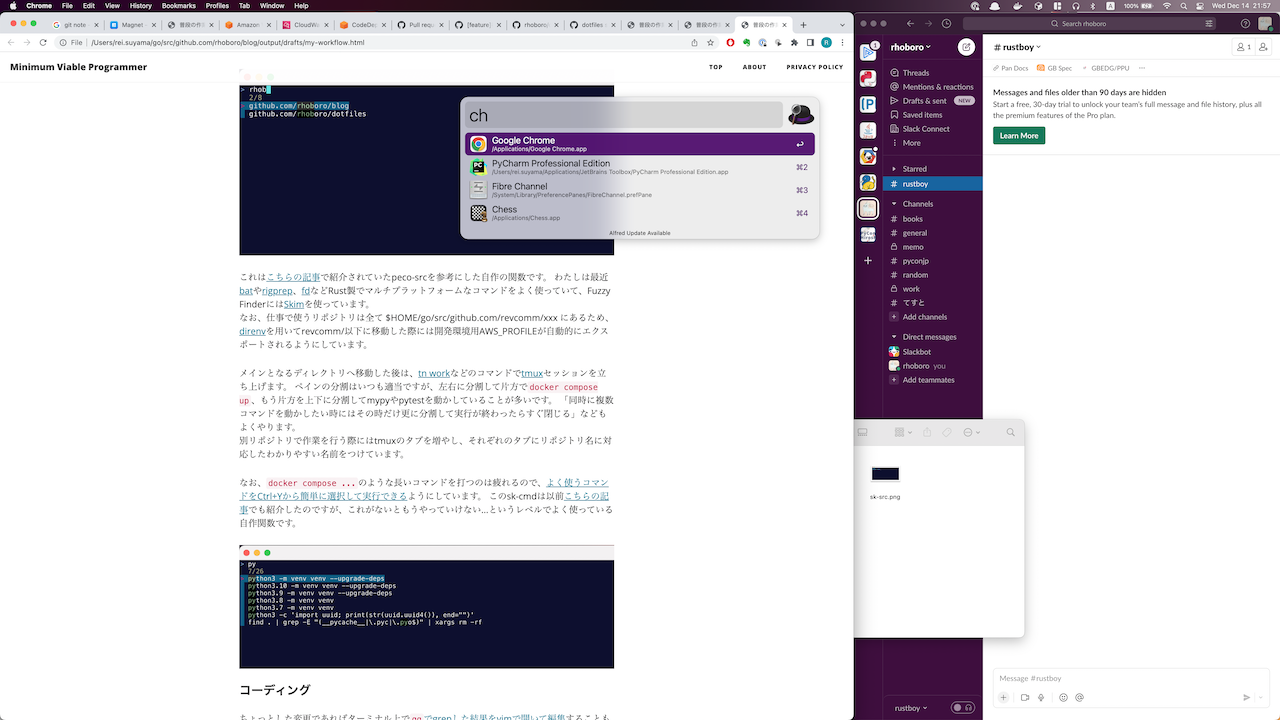Open the Minimum Viable Programmer title
This screenshot has height=720, width=1280.
[78, 67]
